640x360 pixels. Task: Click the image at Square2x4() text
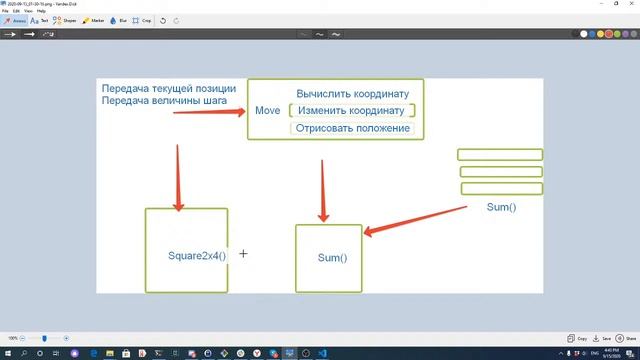click(x=197, y=256)
